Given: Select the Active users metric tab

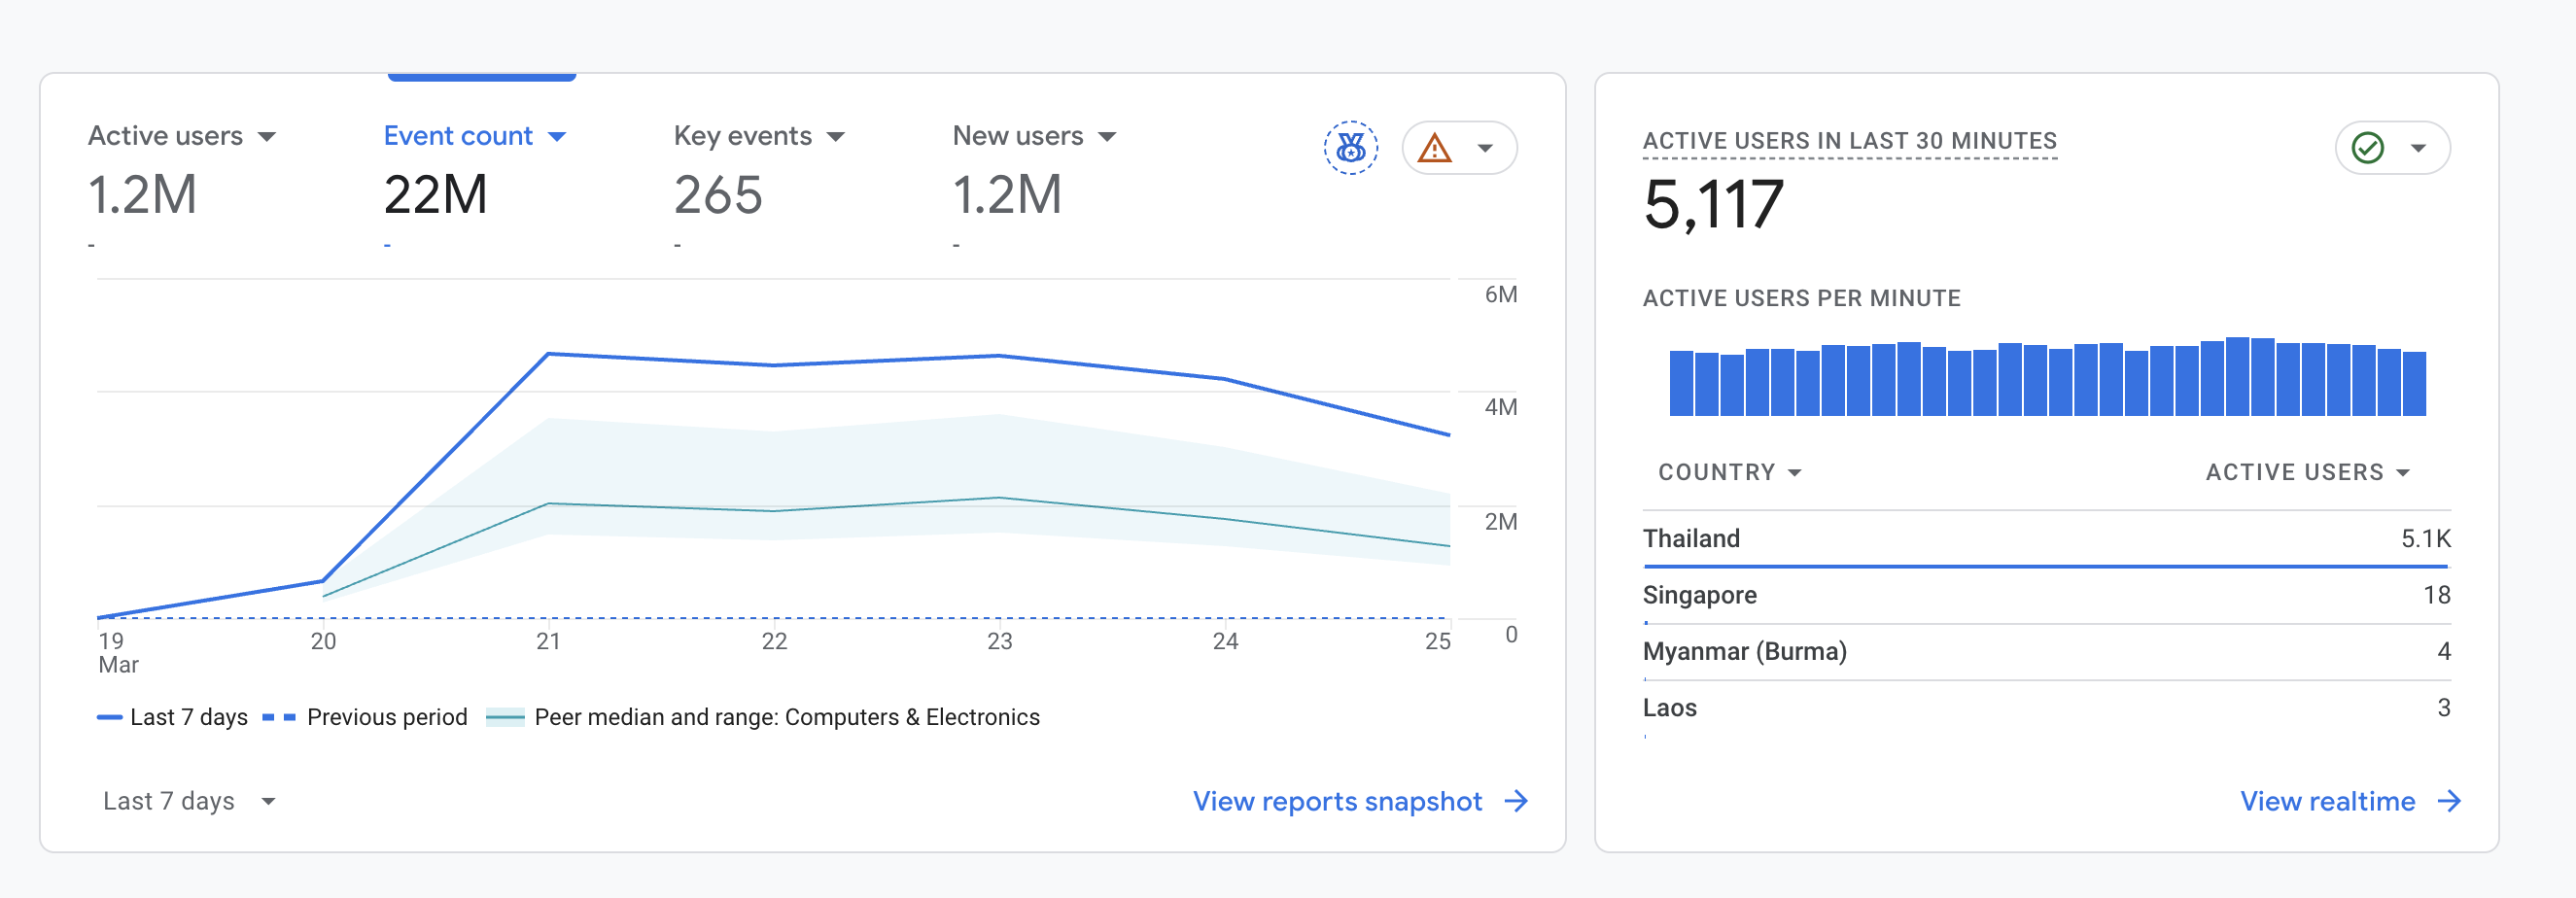Looking at the screenshot, I should [181, 136].
